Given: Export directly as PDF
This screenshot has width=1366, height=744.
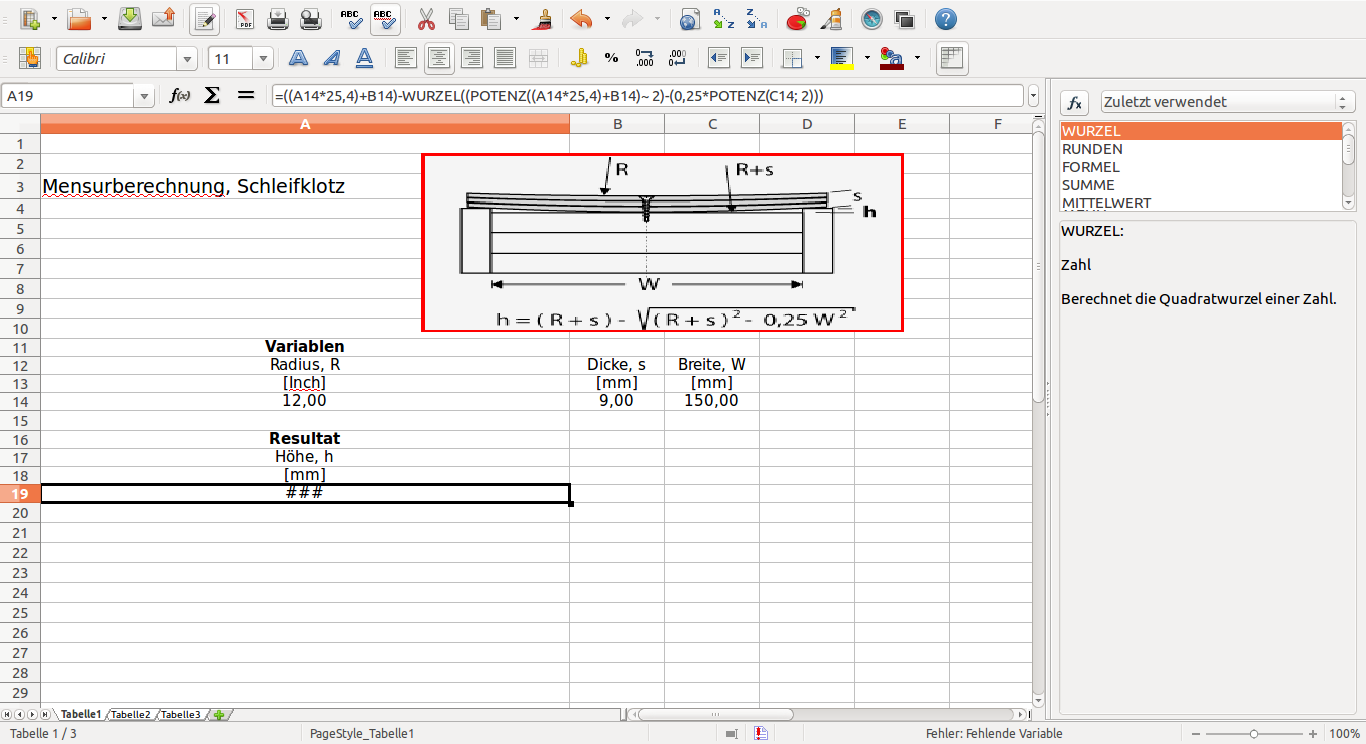Looking at the screenshot, I should tap(245, 18).
